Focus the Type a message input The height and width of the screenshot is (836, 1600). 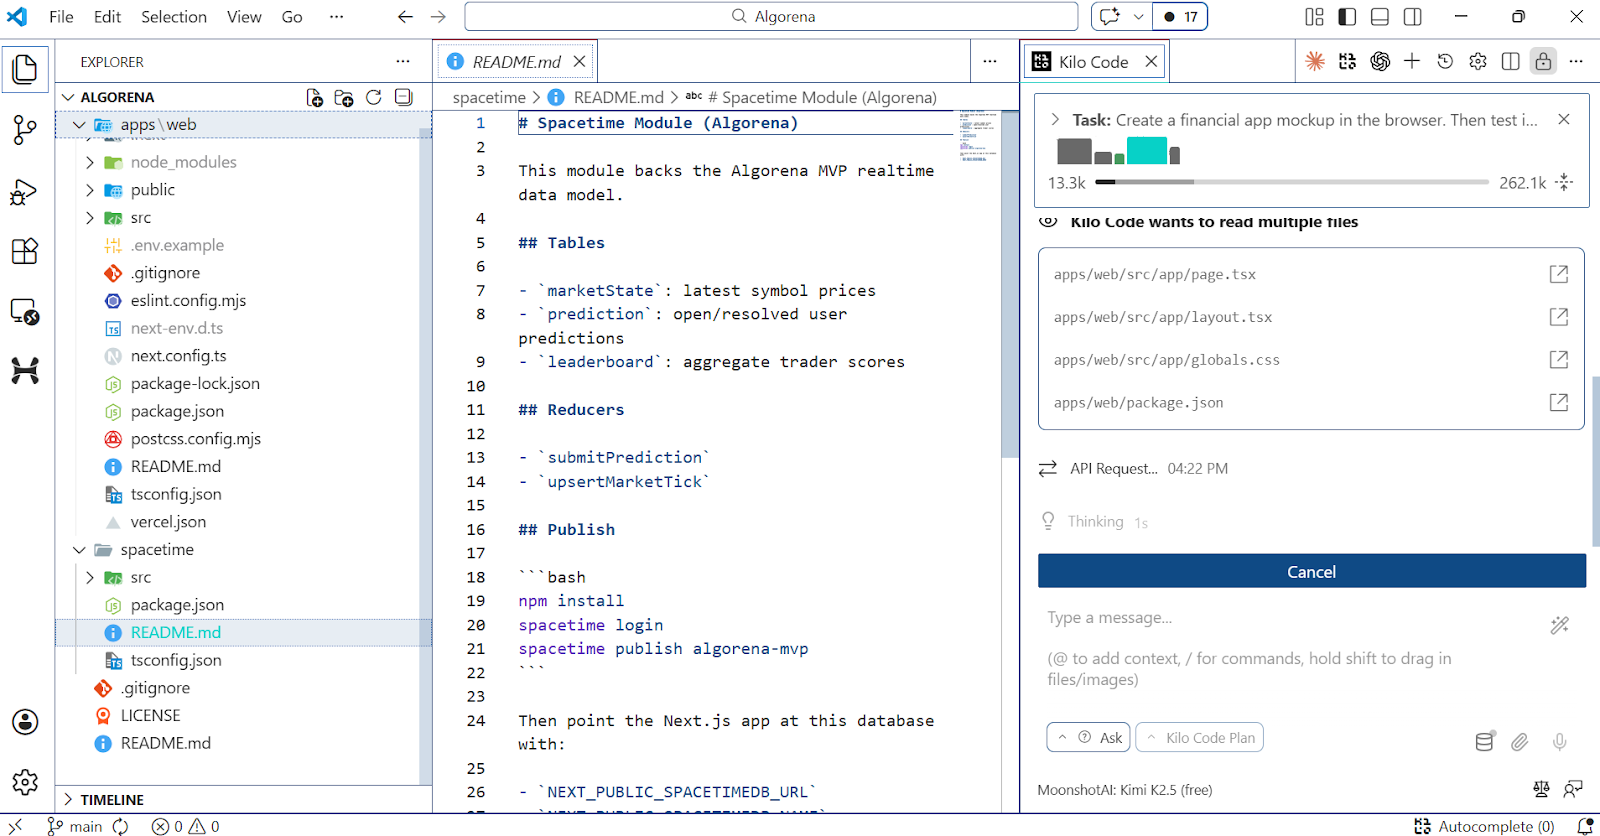[1290, 618]
